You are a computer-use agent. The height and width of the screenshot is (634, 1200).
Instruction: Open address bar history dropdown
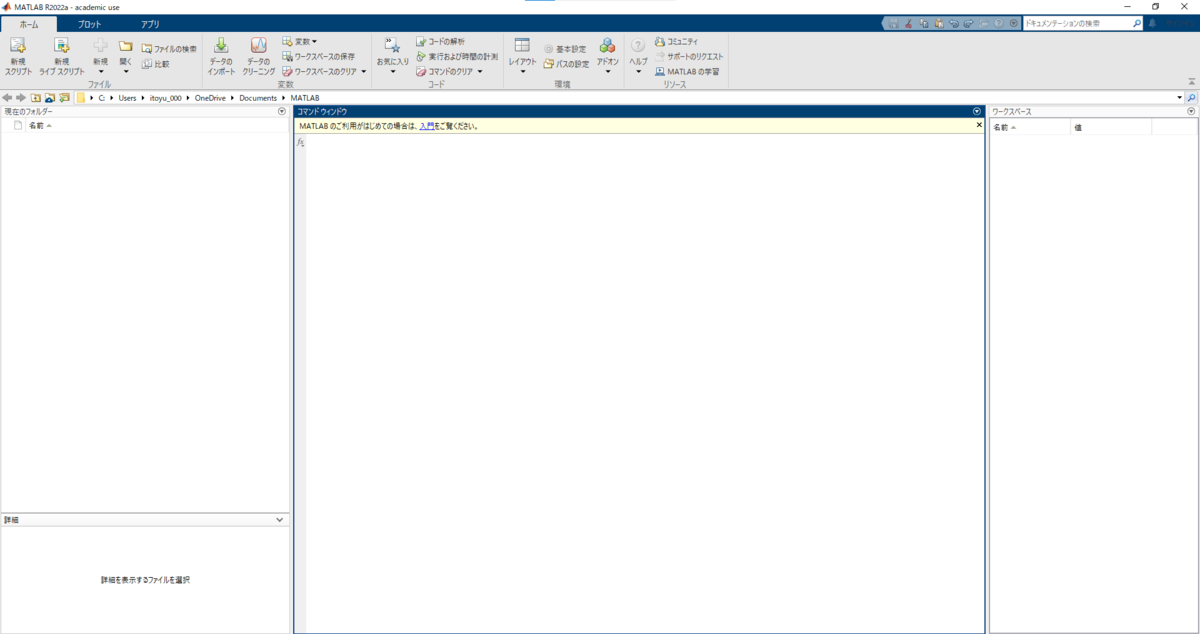(1179, 98)
